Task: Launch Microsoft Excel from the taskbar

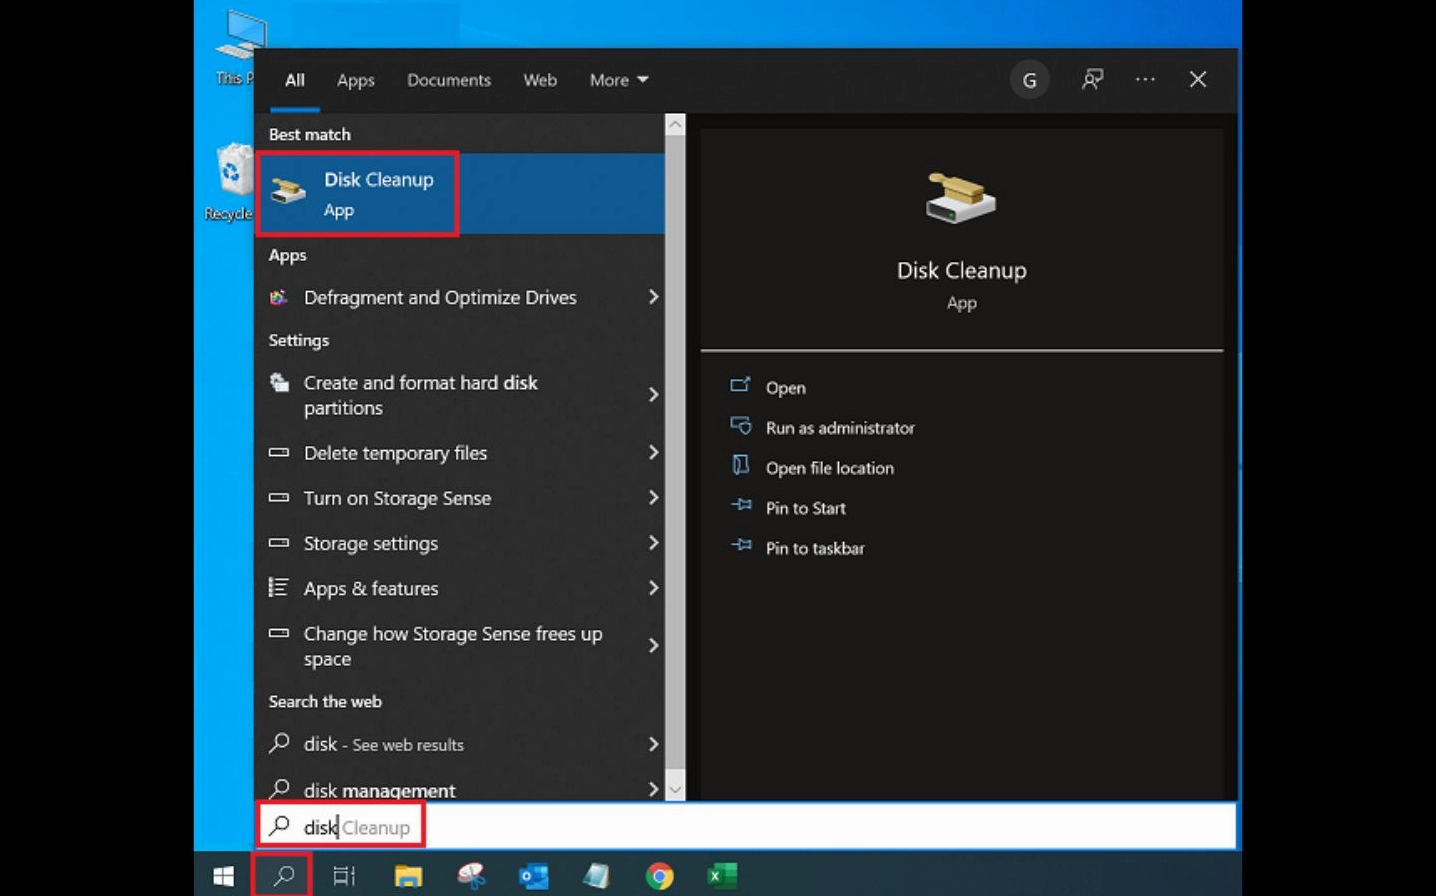Action: coord(722,875)
